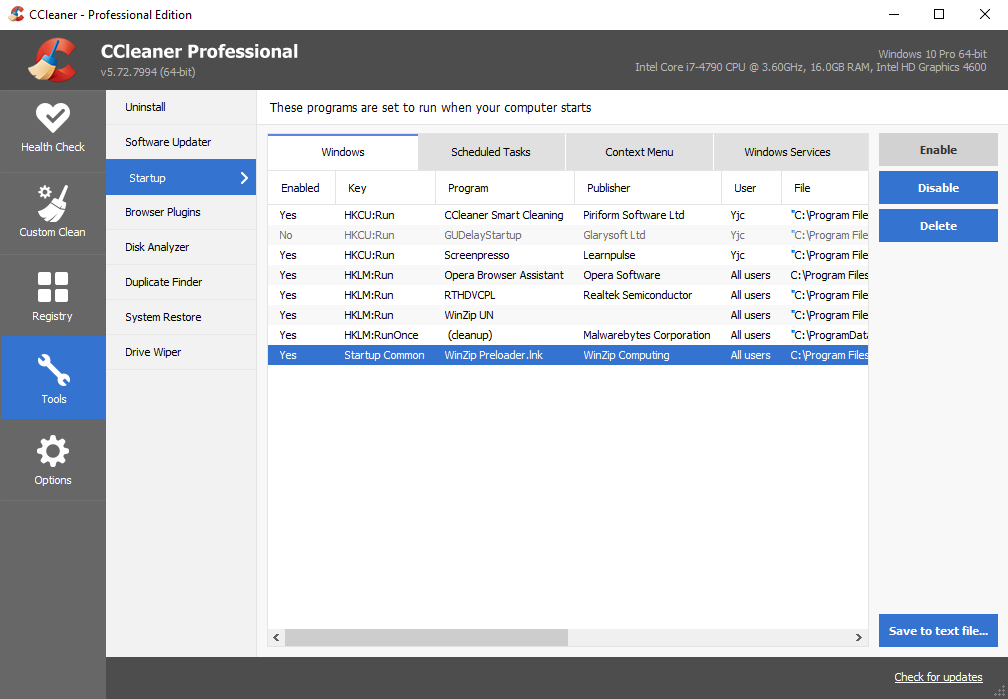Click the HKLM:RunOnce key cell
This screenshot has width=1008, height=699.
(x=381, y=335)
